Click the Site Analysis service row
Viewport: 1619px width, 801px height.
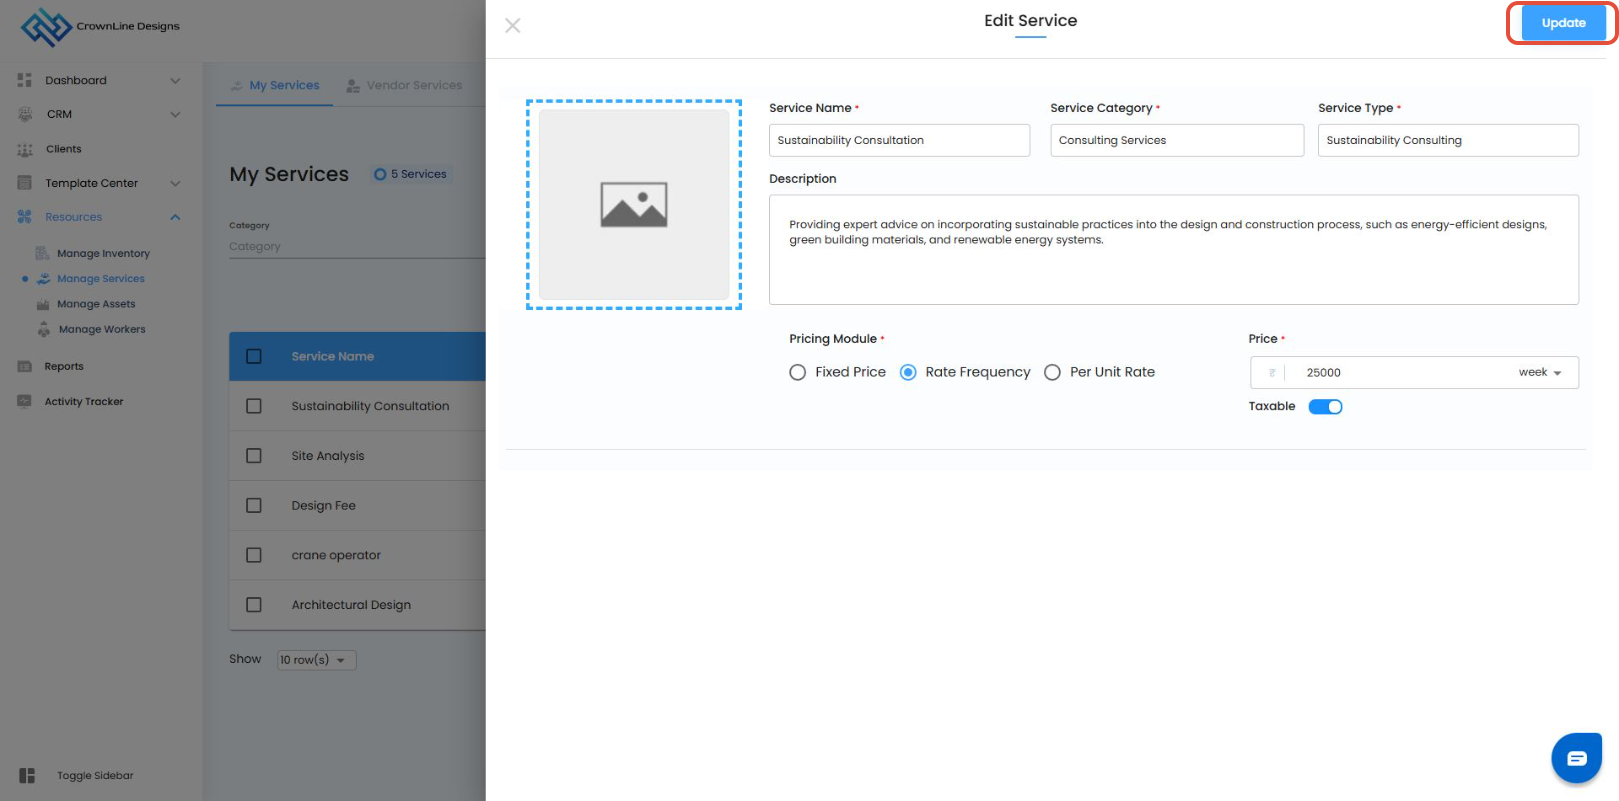coord(358,456)
